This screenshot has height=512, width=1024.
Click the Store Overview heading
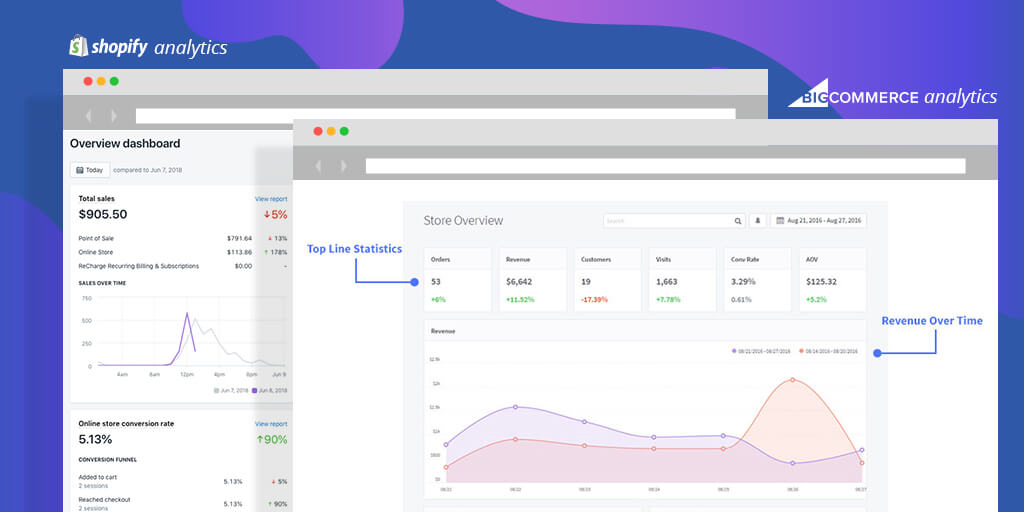point(464,221)
